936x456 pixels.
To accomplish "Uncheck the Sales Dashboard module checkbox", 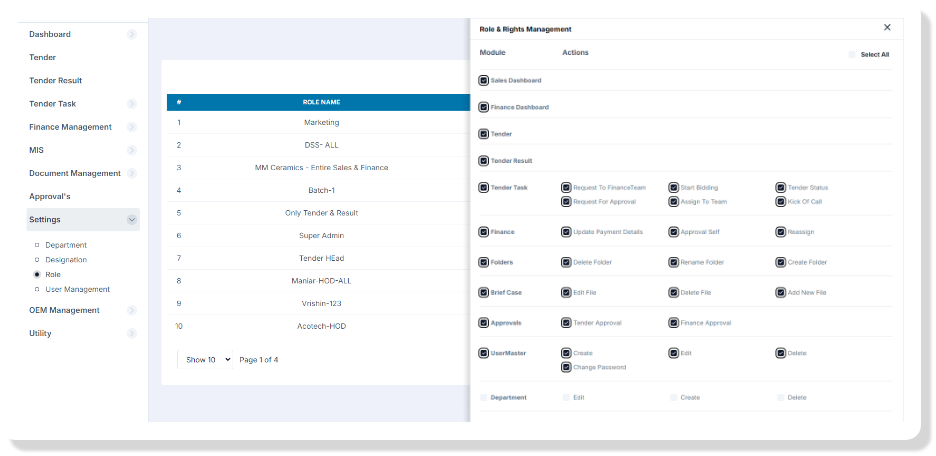I will tap(484, 80).
